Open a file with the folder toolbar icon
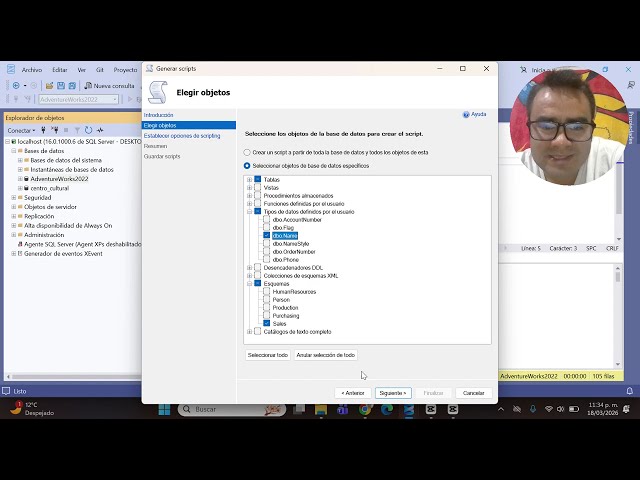Image resolution: width=640 pixels, height=480 pixels. click(x=49, y=86)
